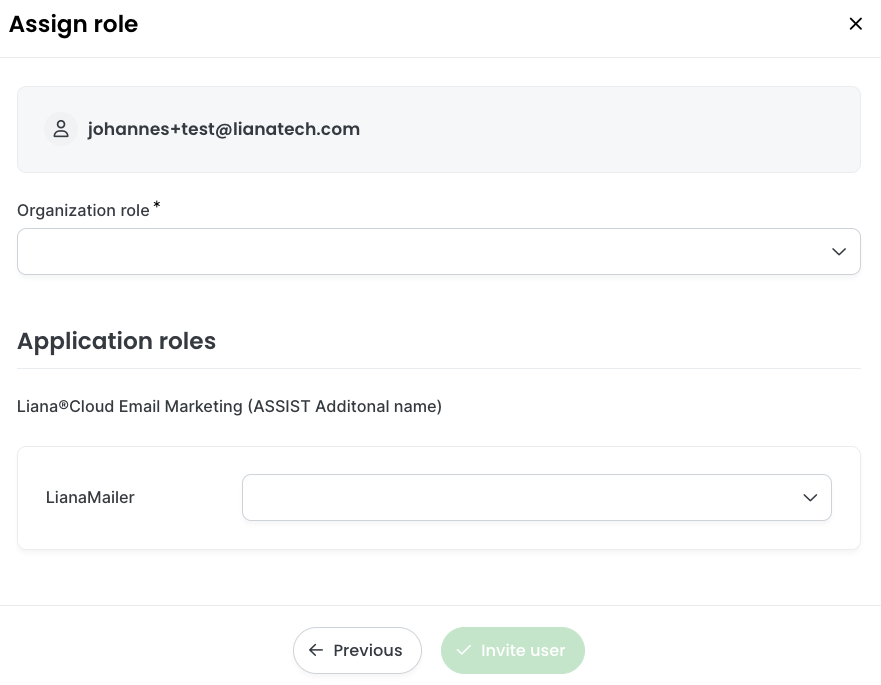This screenshot has width=881, height=685.
Task: Select the johannes+test@lianatech.com email text
Action: tap(224, 129)
